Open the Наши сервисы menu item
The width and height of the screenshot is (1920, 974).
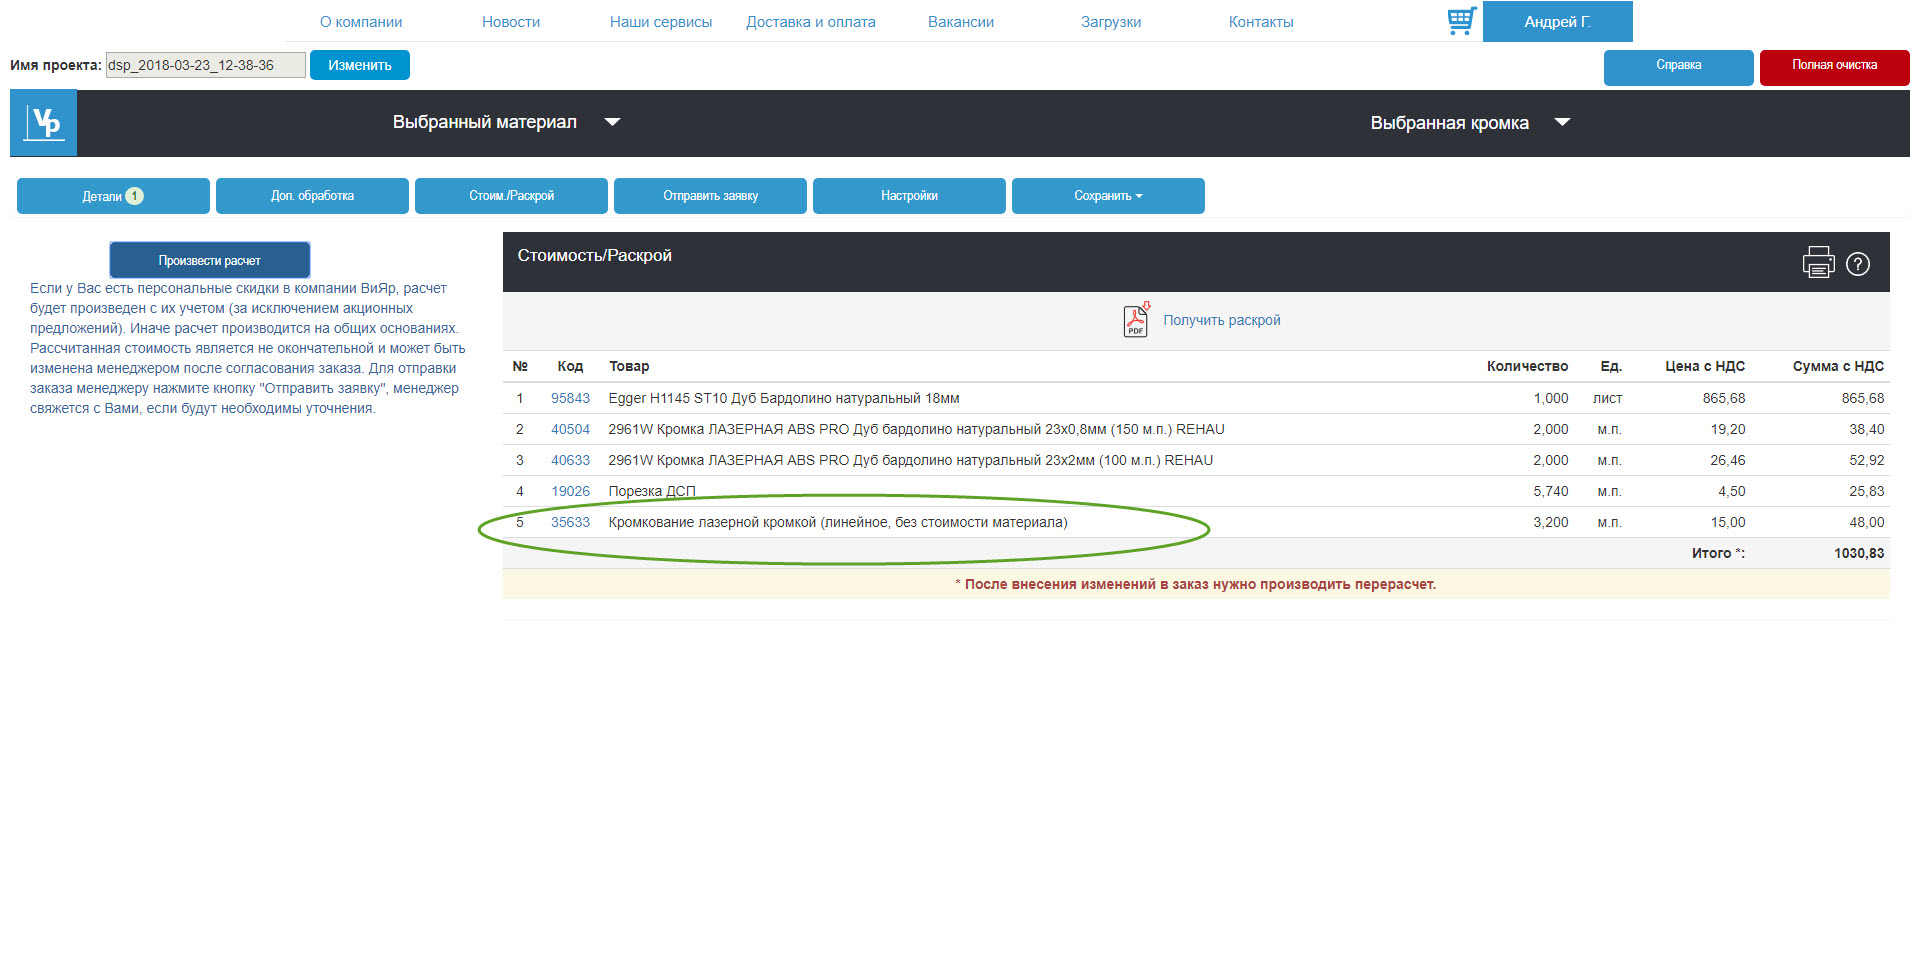tap(661, 22)
